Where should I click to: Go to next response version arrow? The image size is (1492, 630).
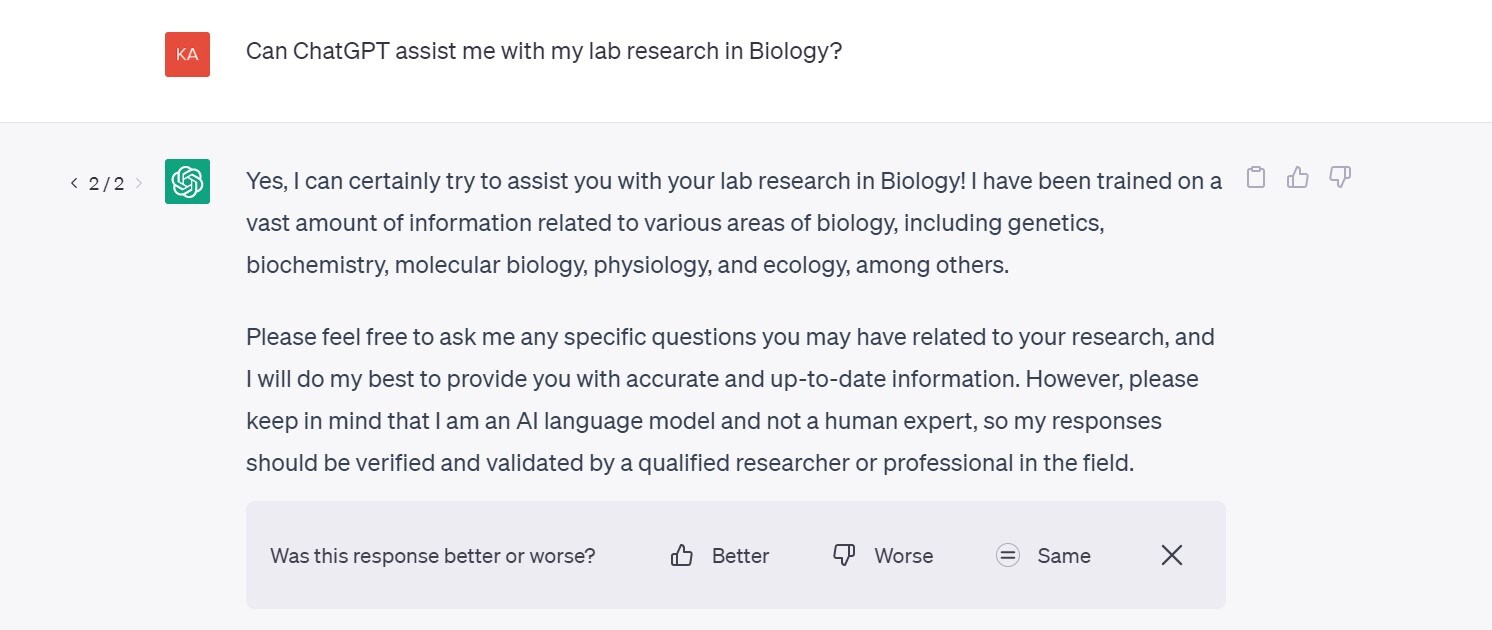click(139, 183)
